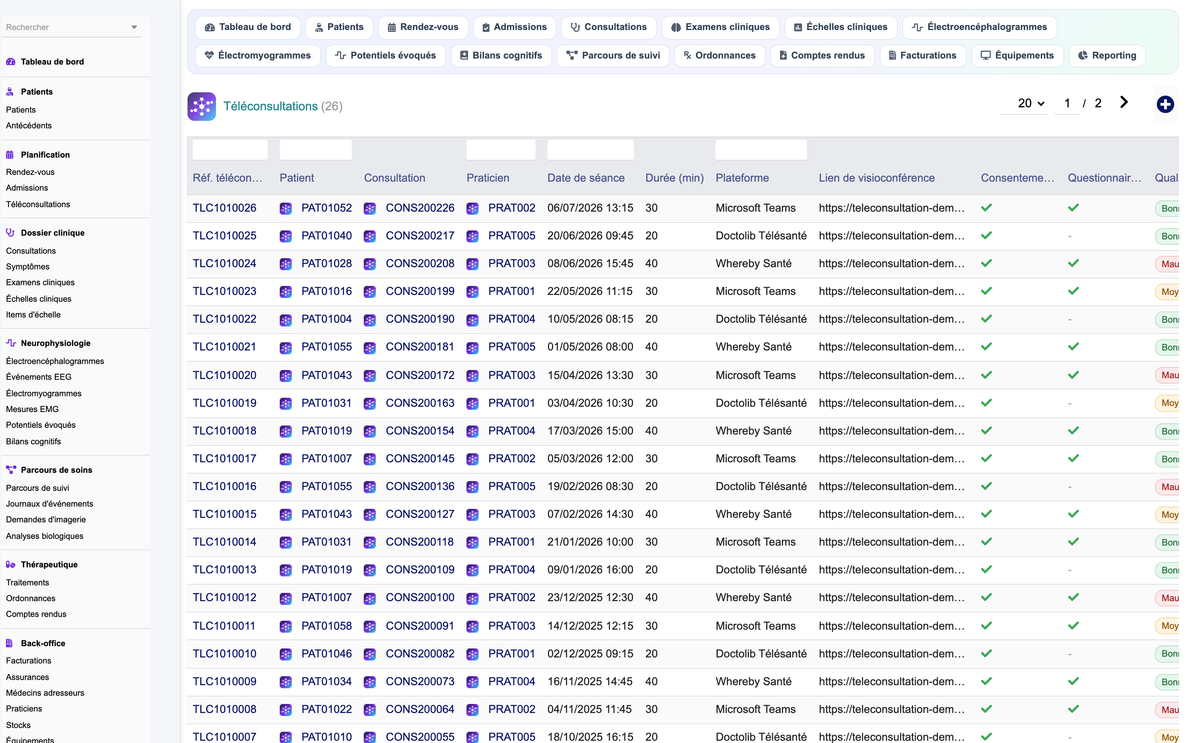Click the Tableau de bord sidebar icon
The image size is (1200, 743).
pos(10,62)
